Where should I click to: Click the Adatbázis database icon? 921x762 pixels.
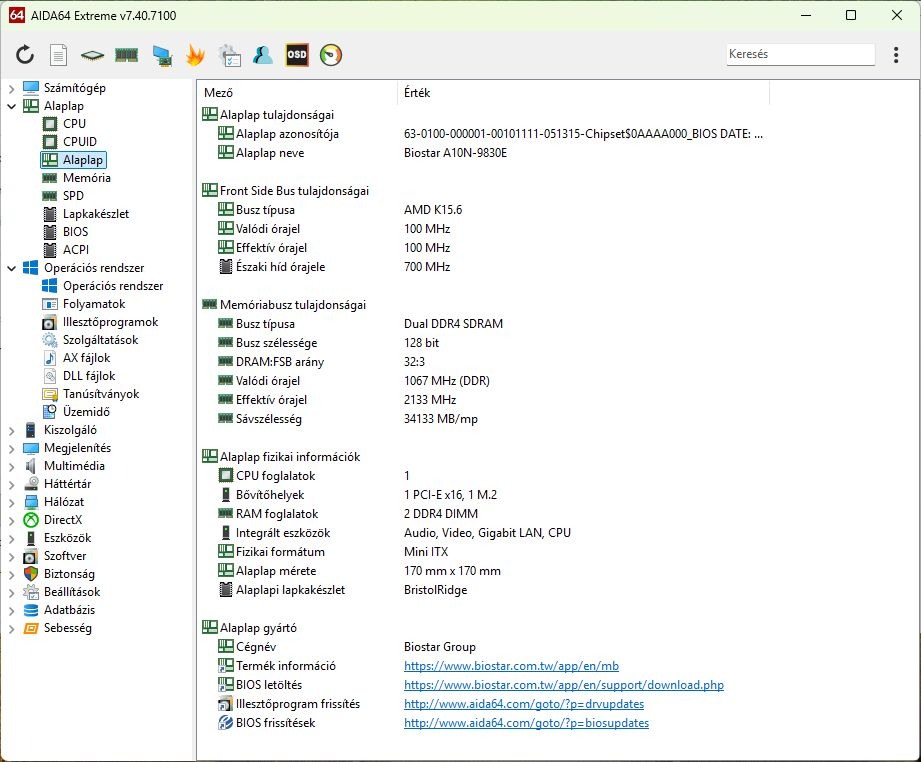(31, 610)
